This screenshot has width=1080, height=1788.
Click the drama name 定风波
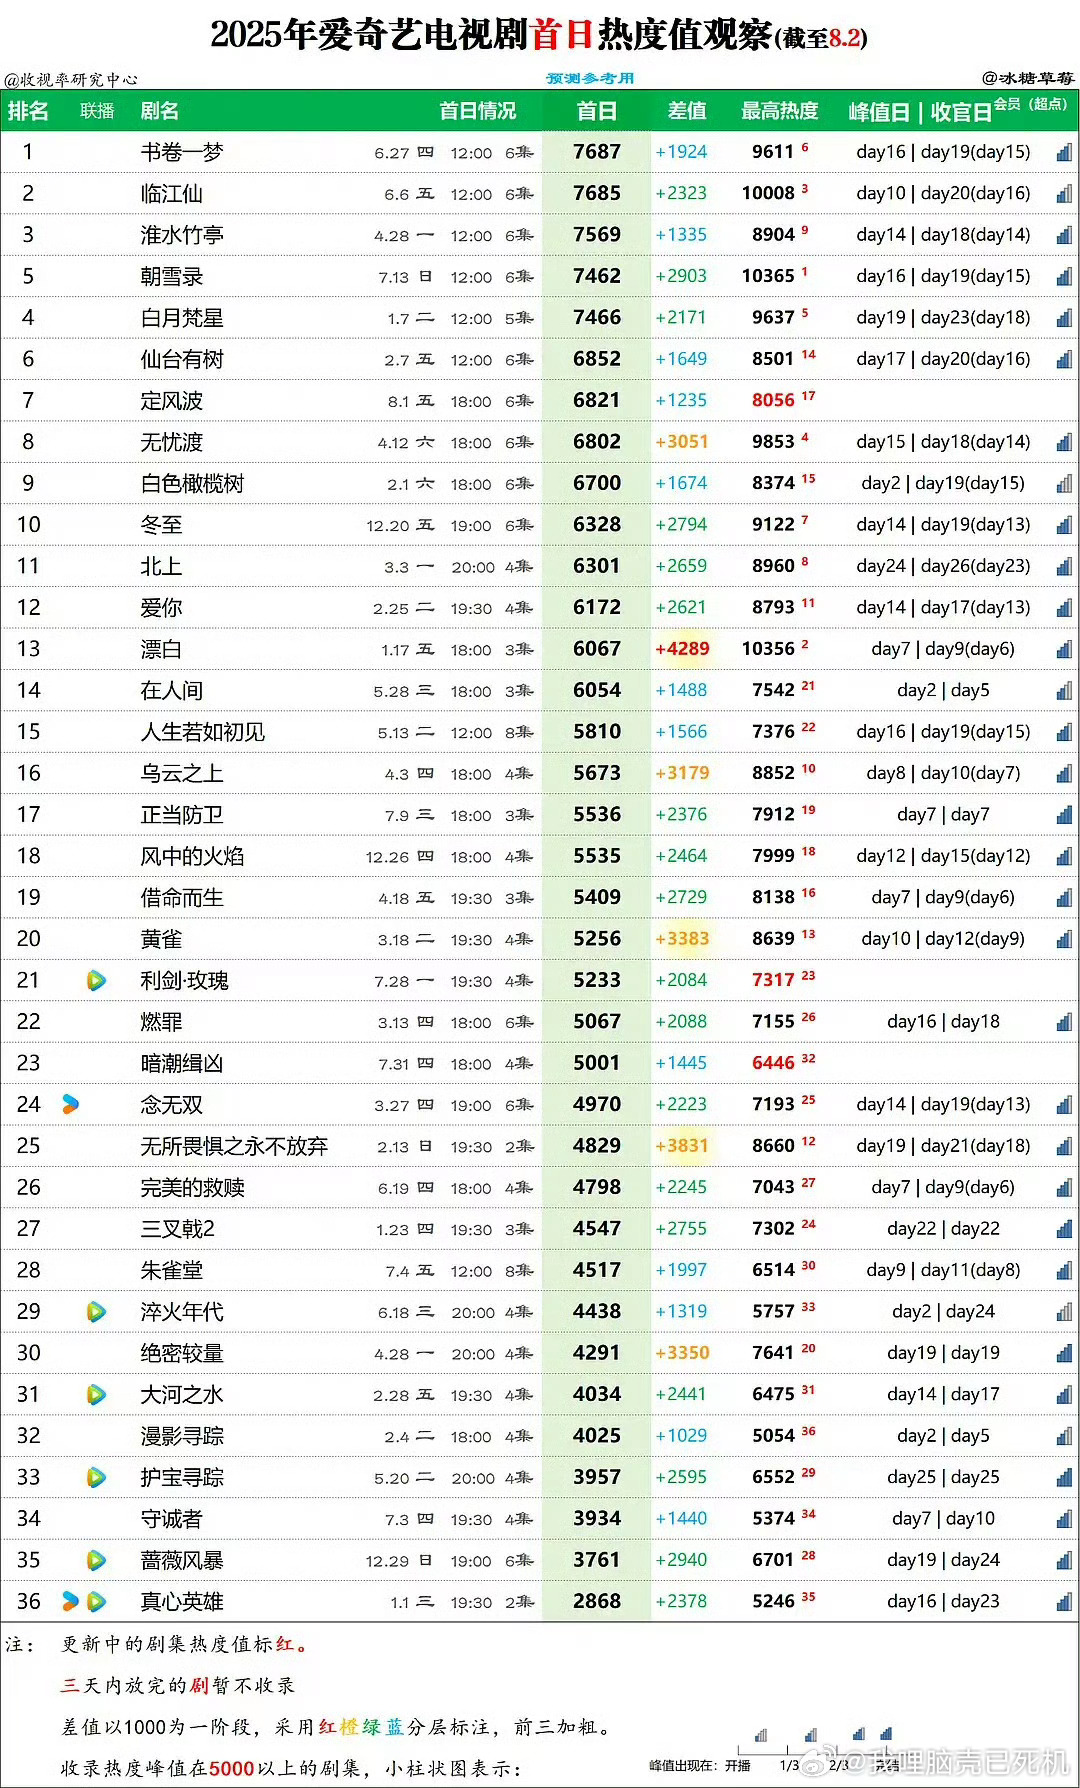pos(172,401)
